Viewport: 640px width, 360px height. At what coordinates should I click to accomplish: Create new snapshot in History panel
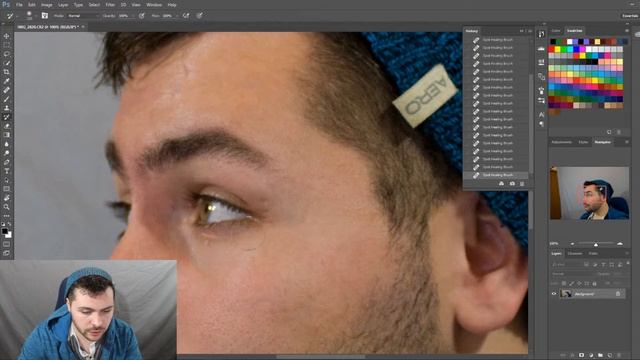tap(512, 184)
